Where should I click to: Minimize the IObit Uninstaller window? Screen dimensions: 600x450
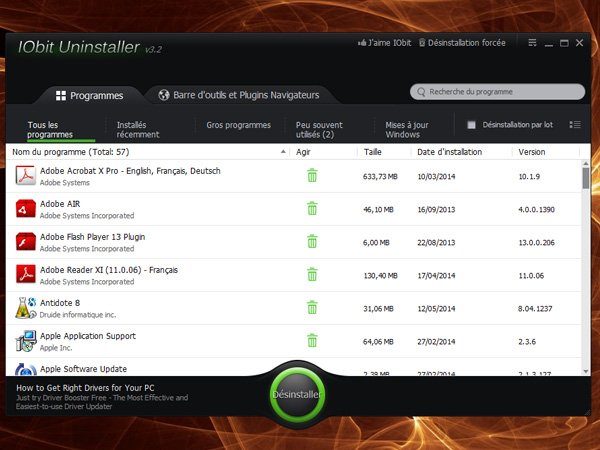click(549, 44)
